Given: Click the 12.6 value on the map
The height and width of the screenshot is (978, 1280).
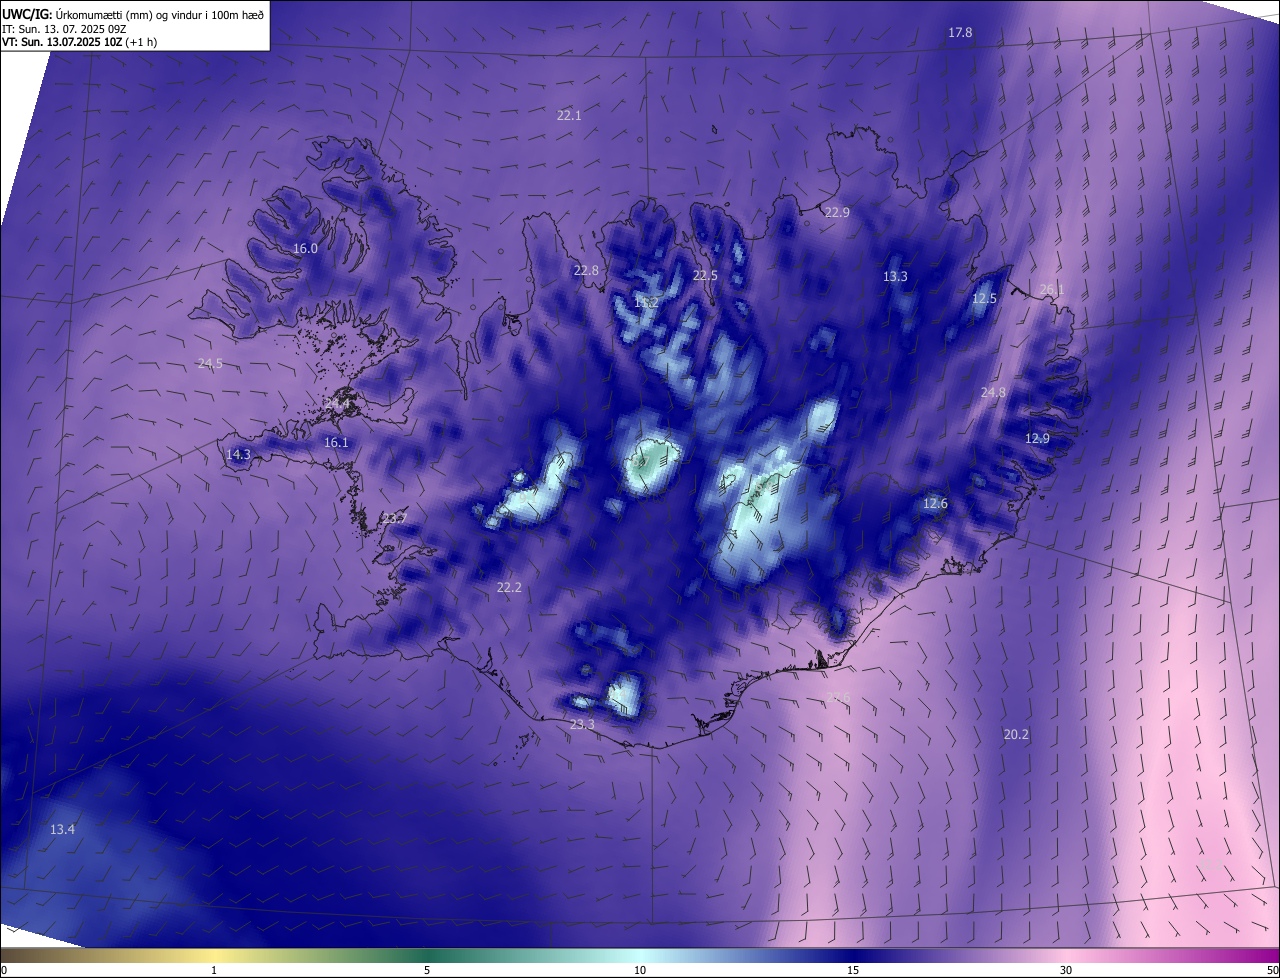Looking at the screenshot, I should click(x=935, y=504).
